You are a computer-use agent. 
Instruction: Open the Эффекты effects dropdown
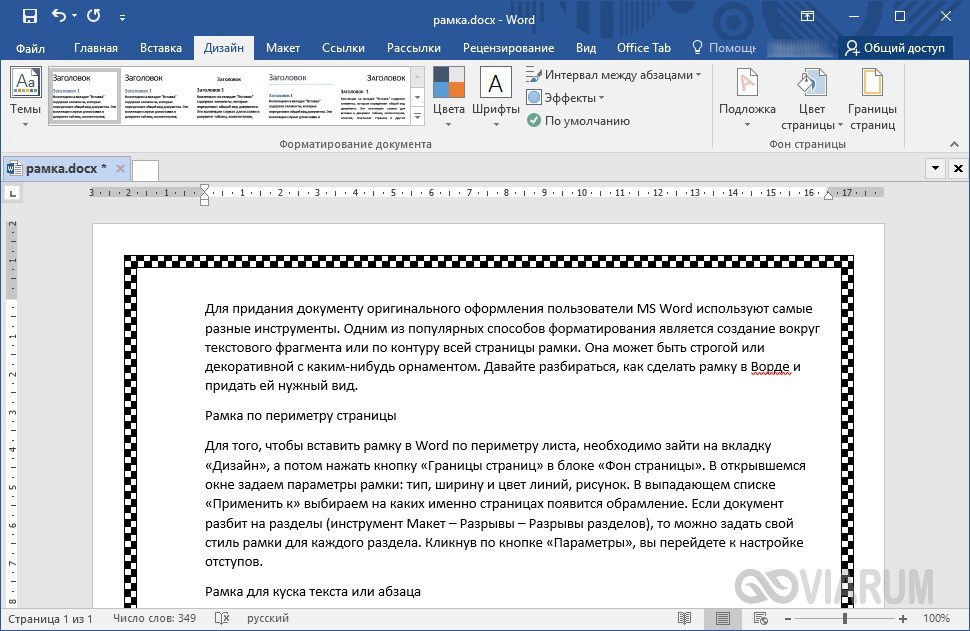coord(565,98)
